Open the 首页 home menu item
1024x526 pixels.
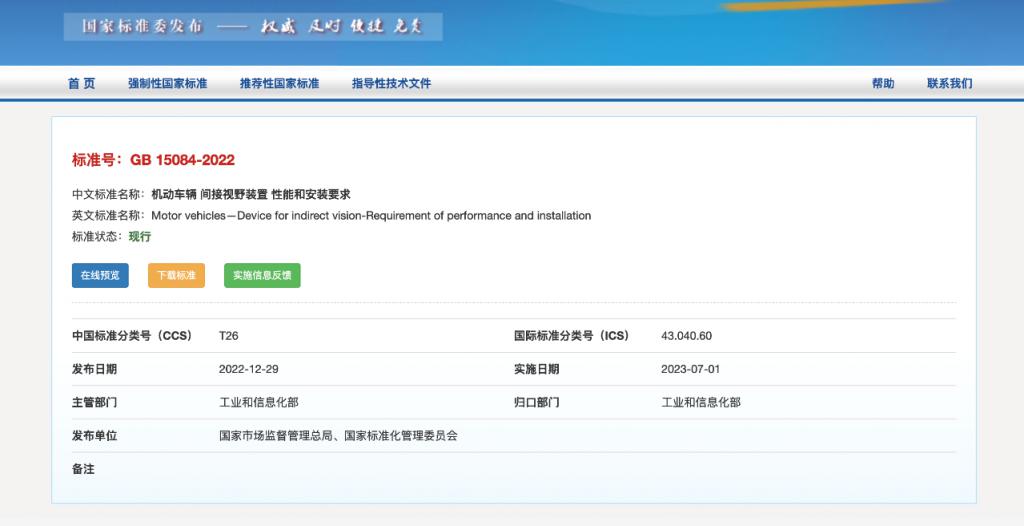(x=82, y=83)
